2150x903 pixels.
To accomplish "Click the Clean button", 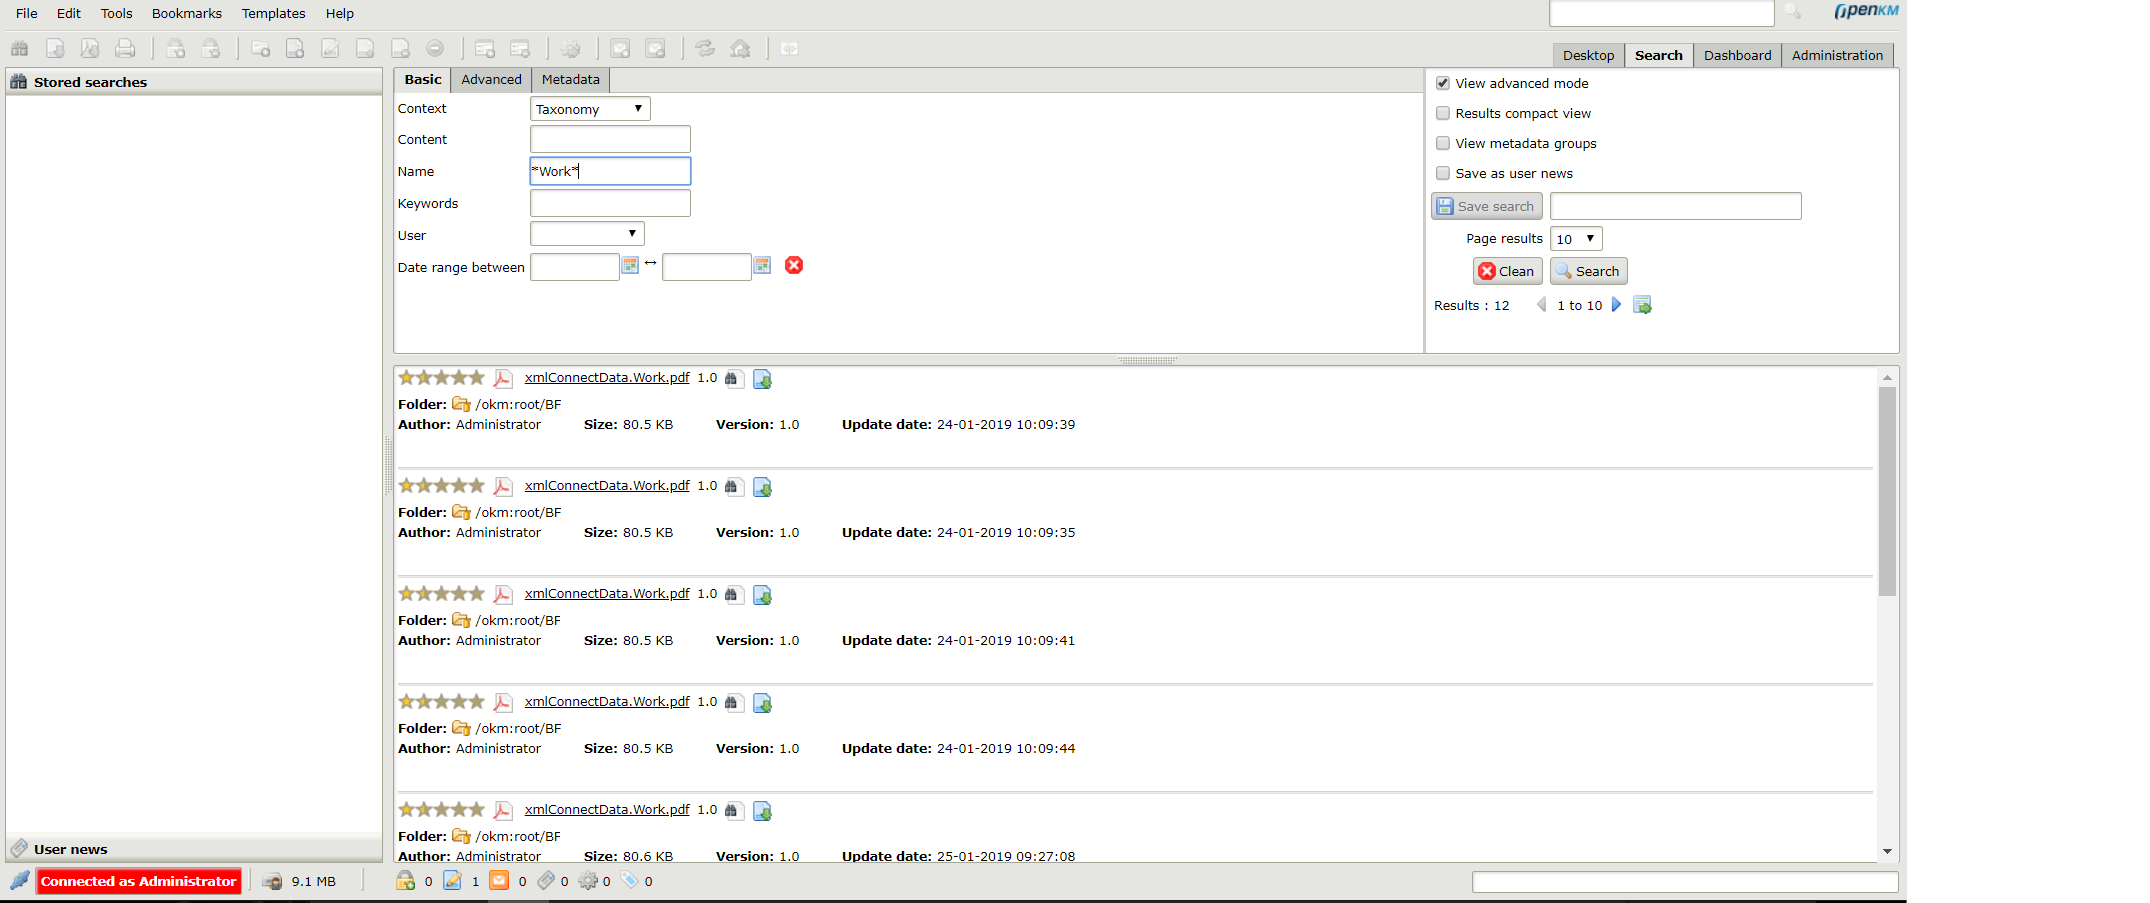I will [1507, 271].
